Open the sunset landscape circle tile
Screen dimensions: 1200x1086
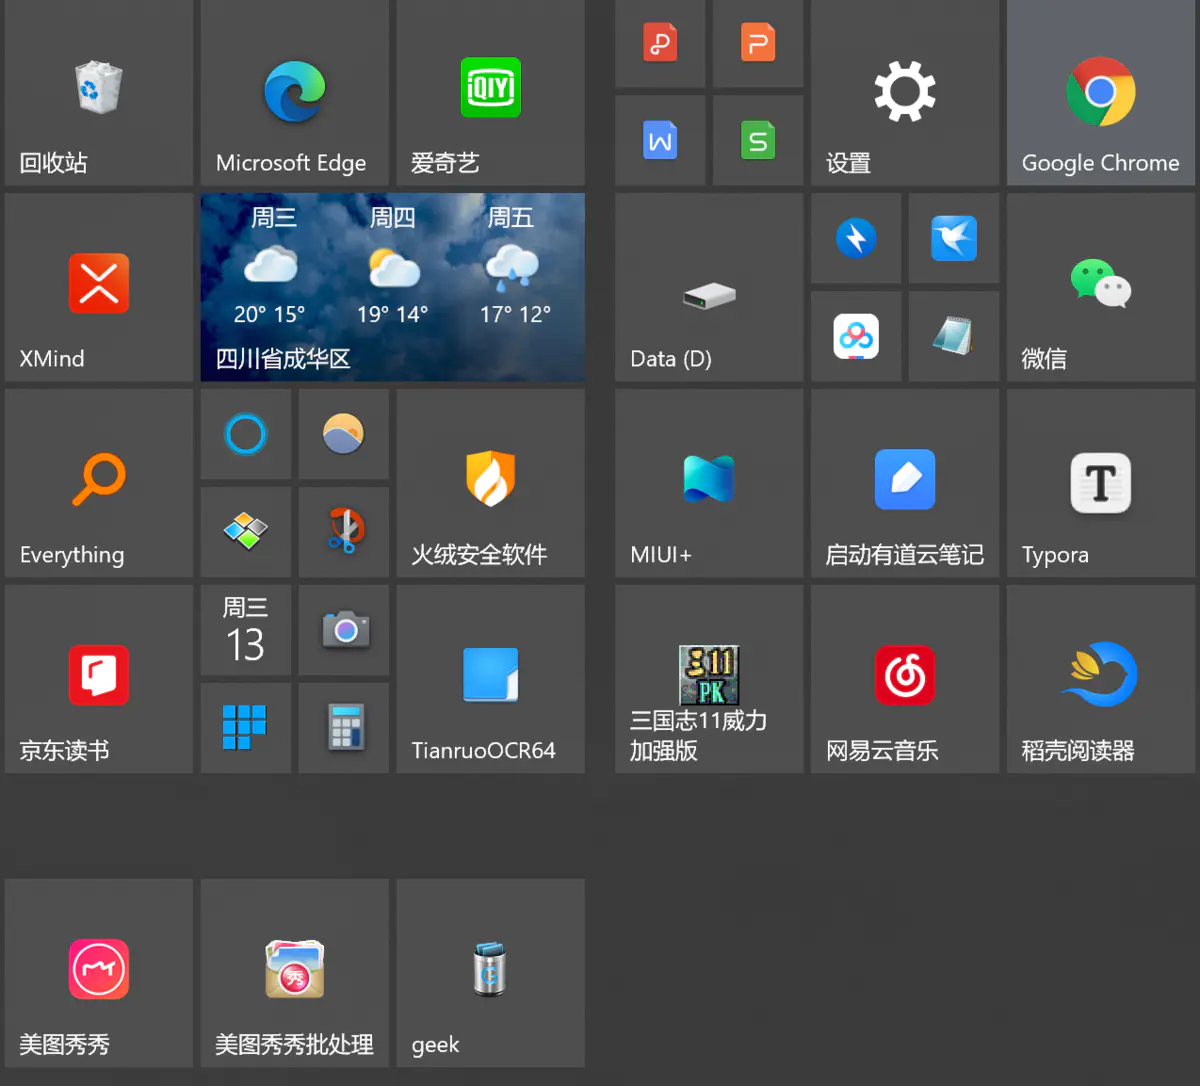(344, 434)
